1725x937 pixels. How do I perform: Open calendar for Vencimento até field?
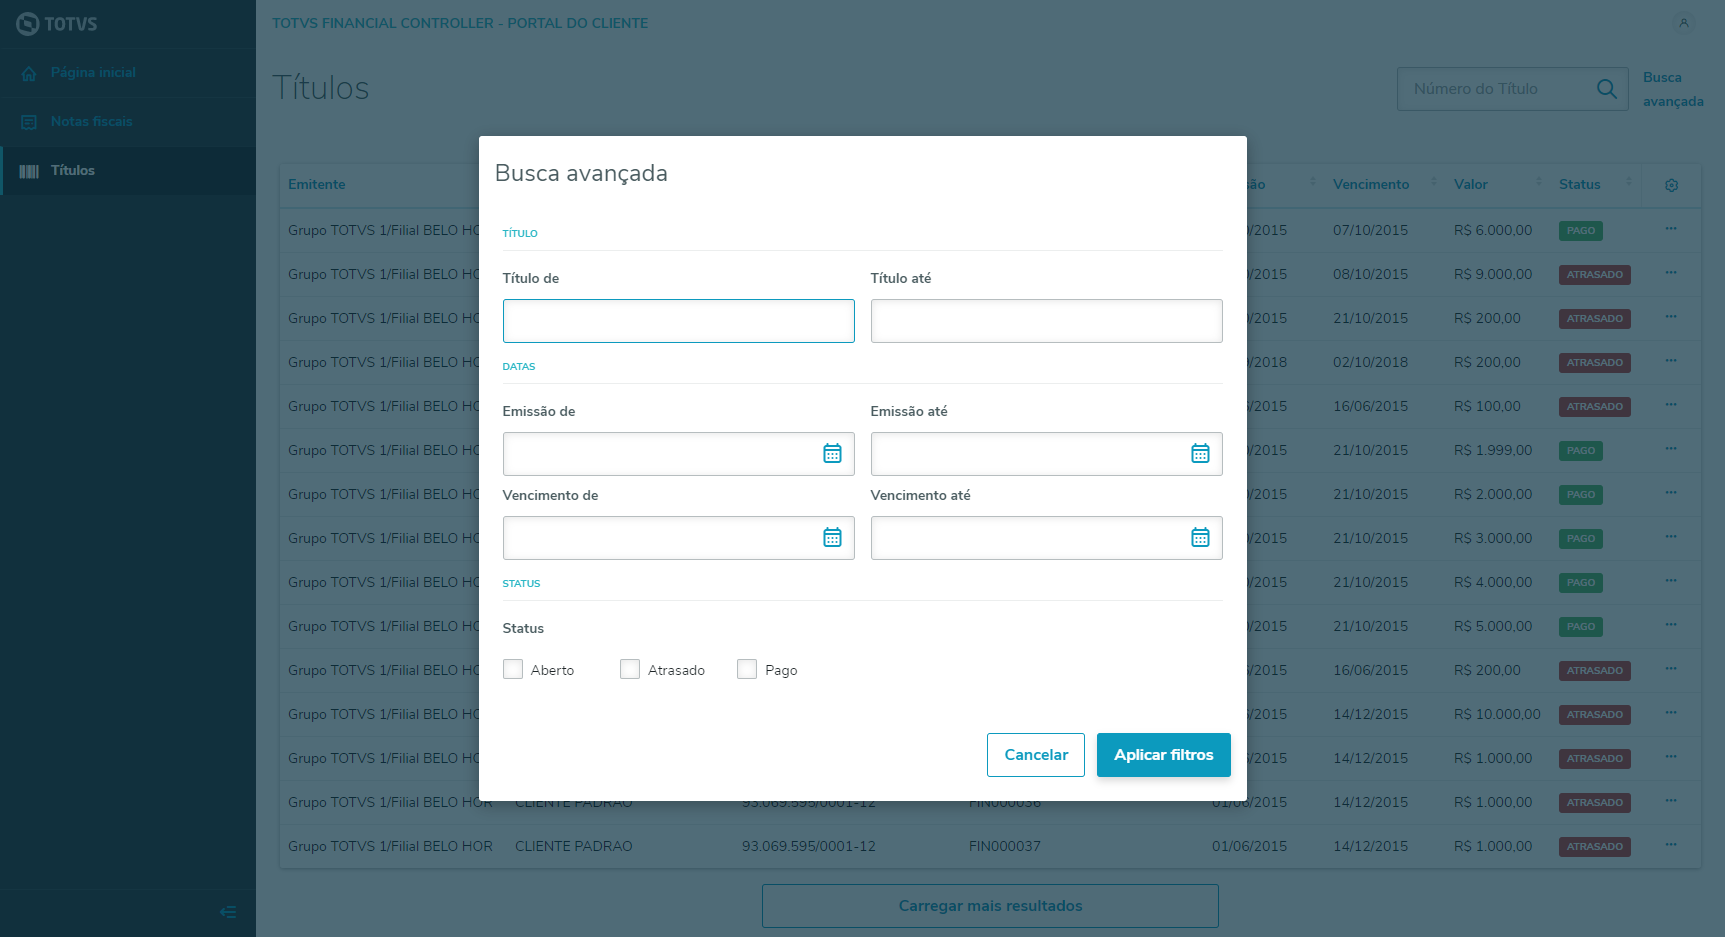pos(1200,538)
